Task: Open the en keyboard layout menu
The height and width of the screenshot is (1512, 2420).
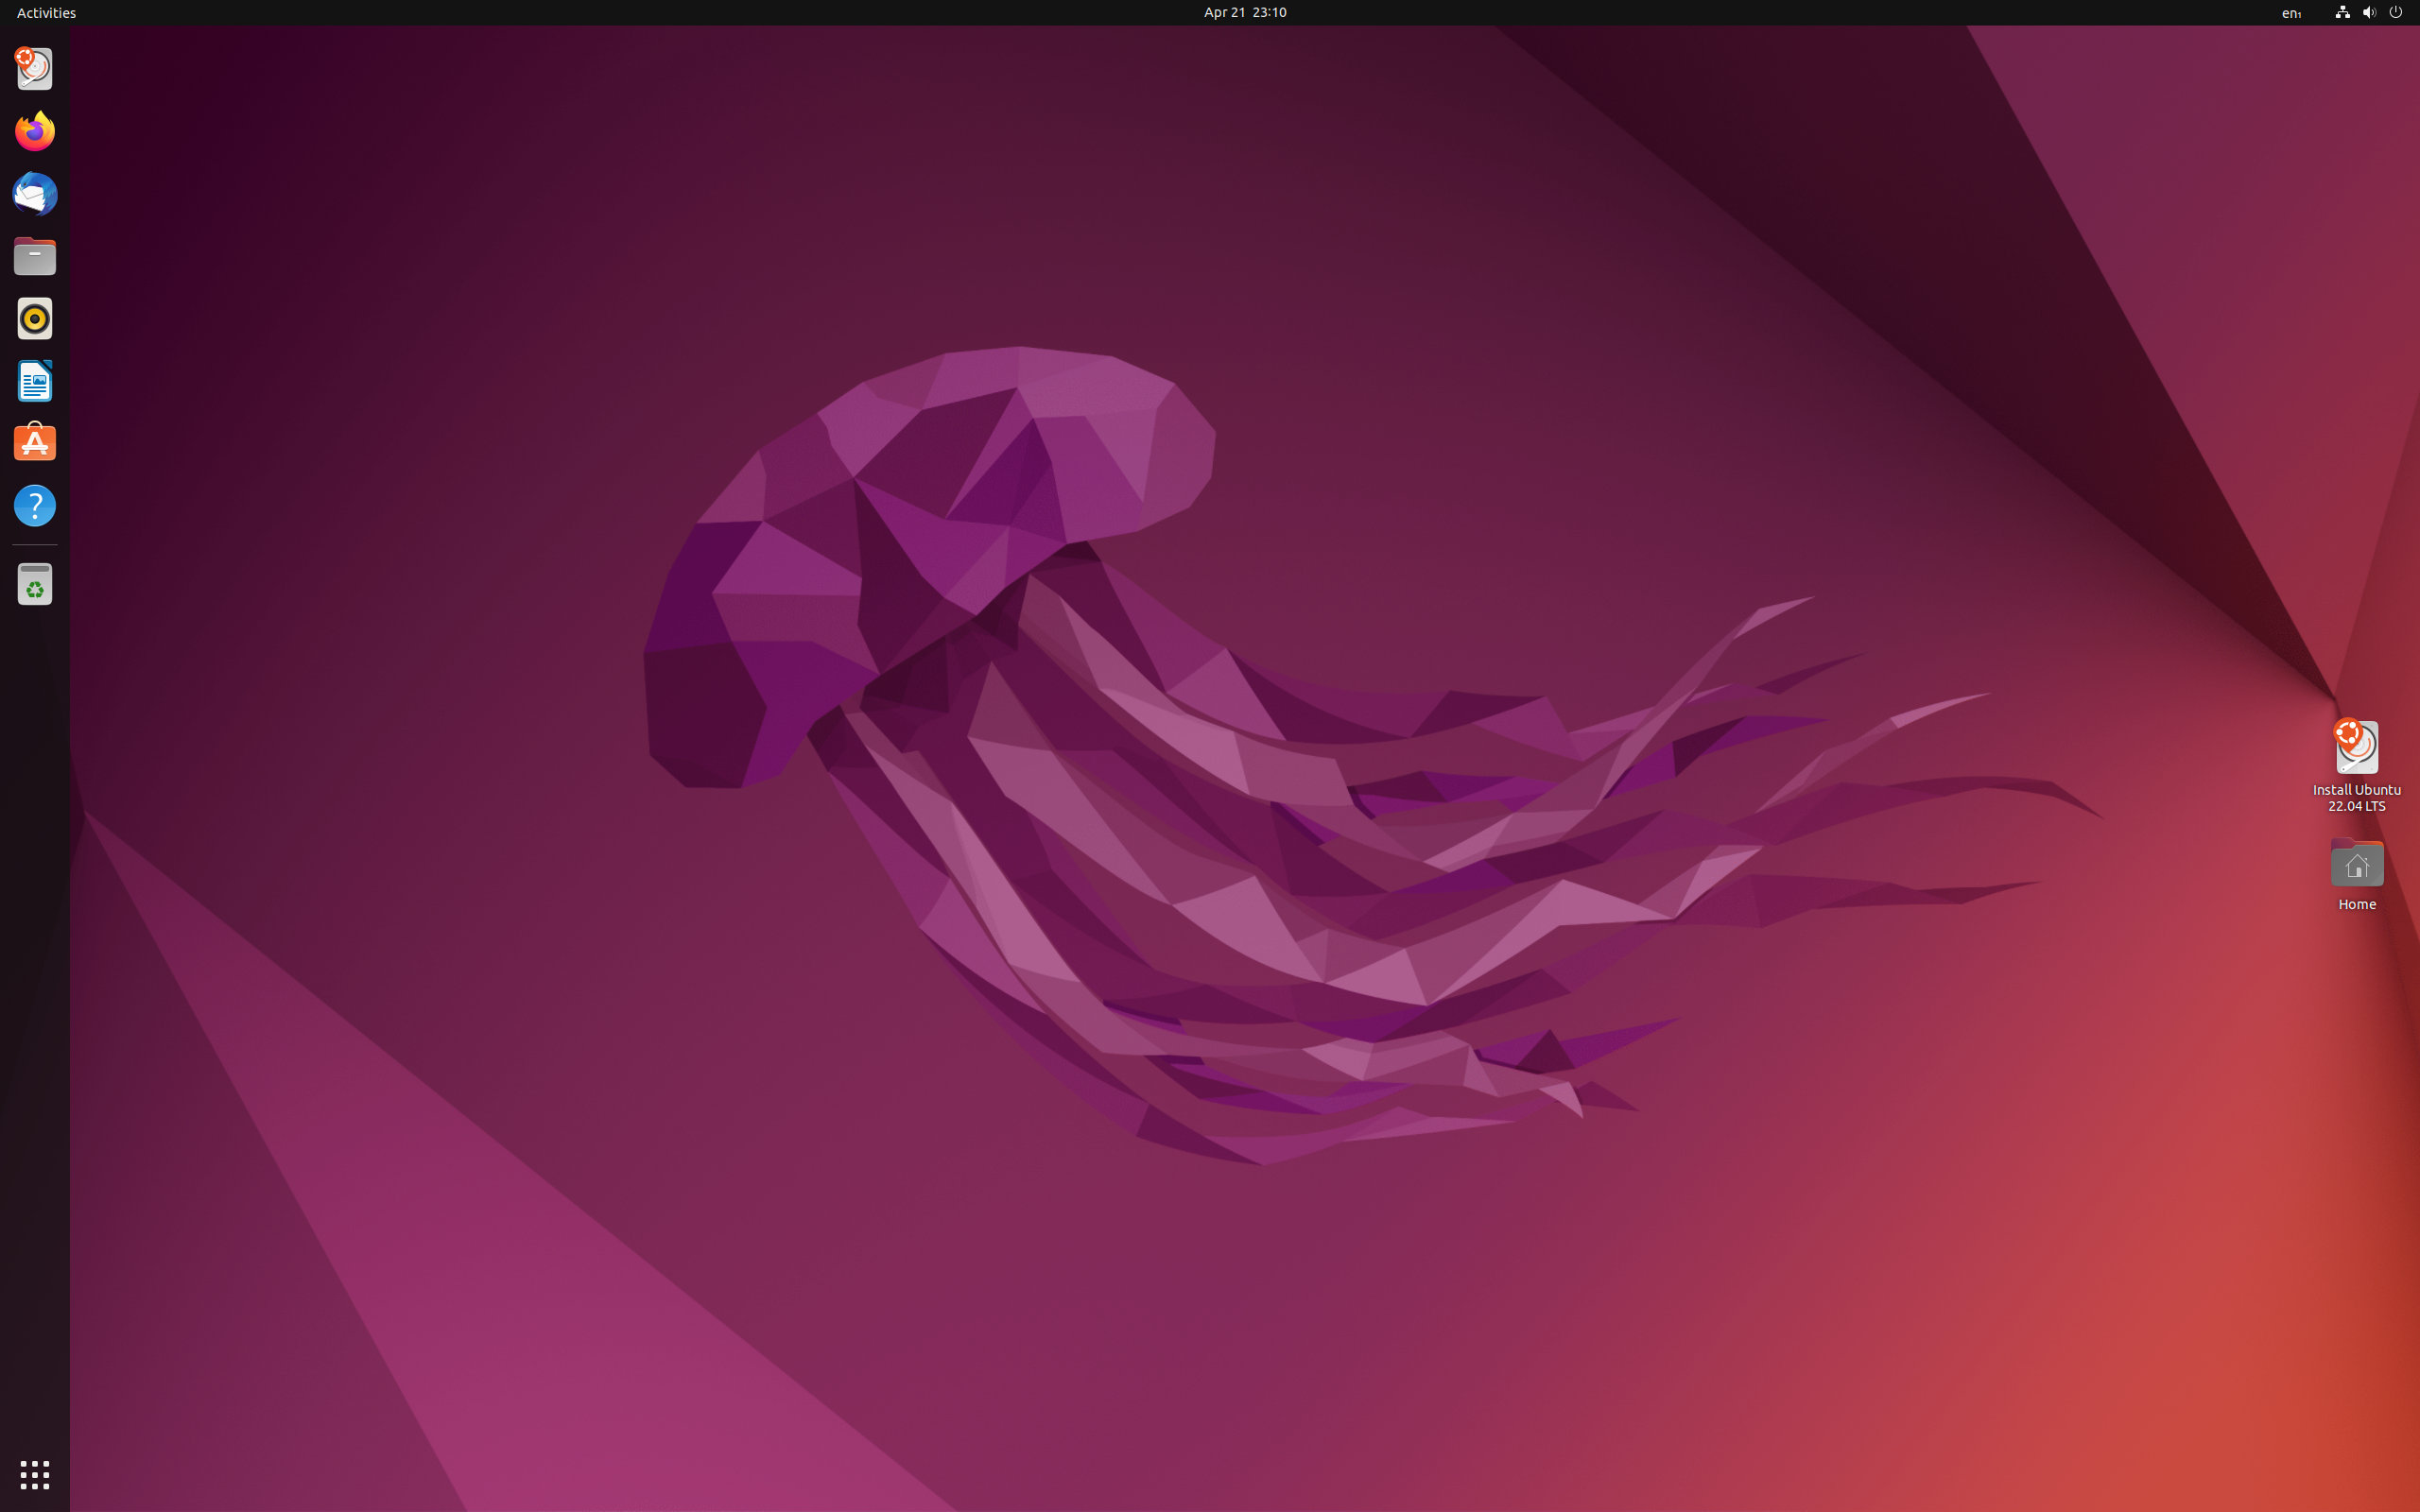Action: pyautogui.click(x=2292, y=13)
